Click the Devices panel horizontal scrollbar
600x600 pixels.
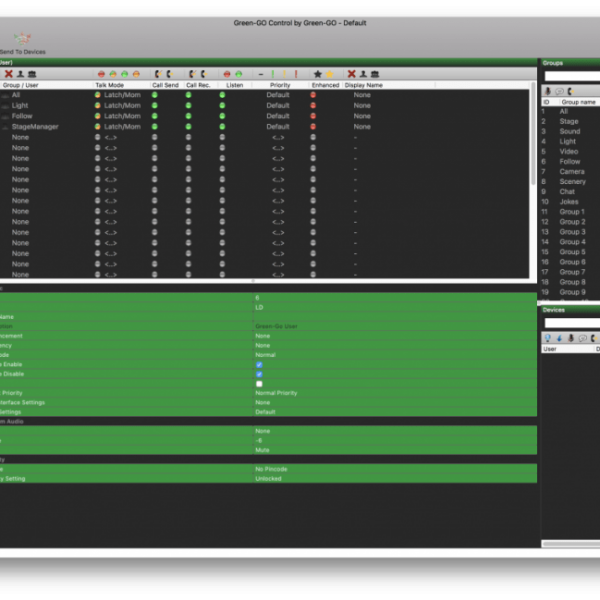[x=571, y=544]
